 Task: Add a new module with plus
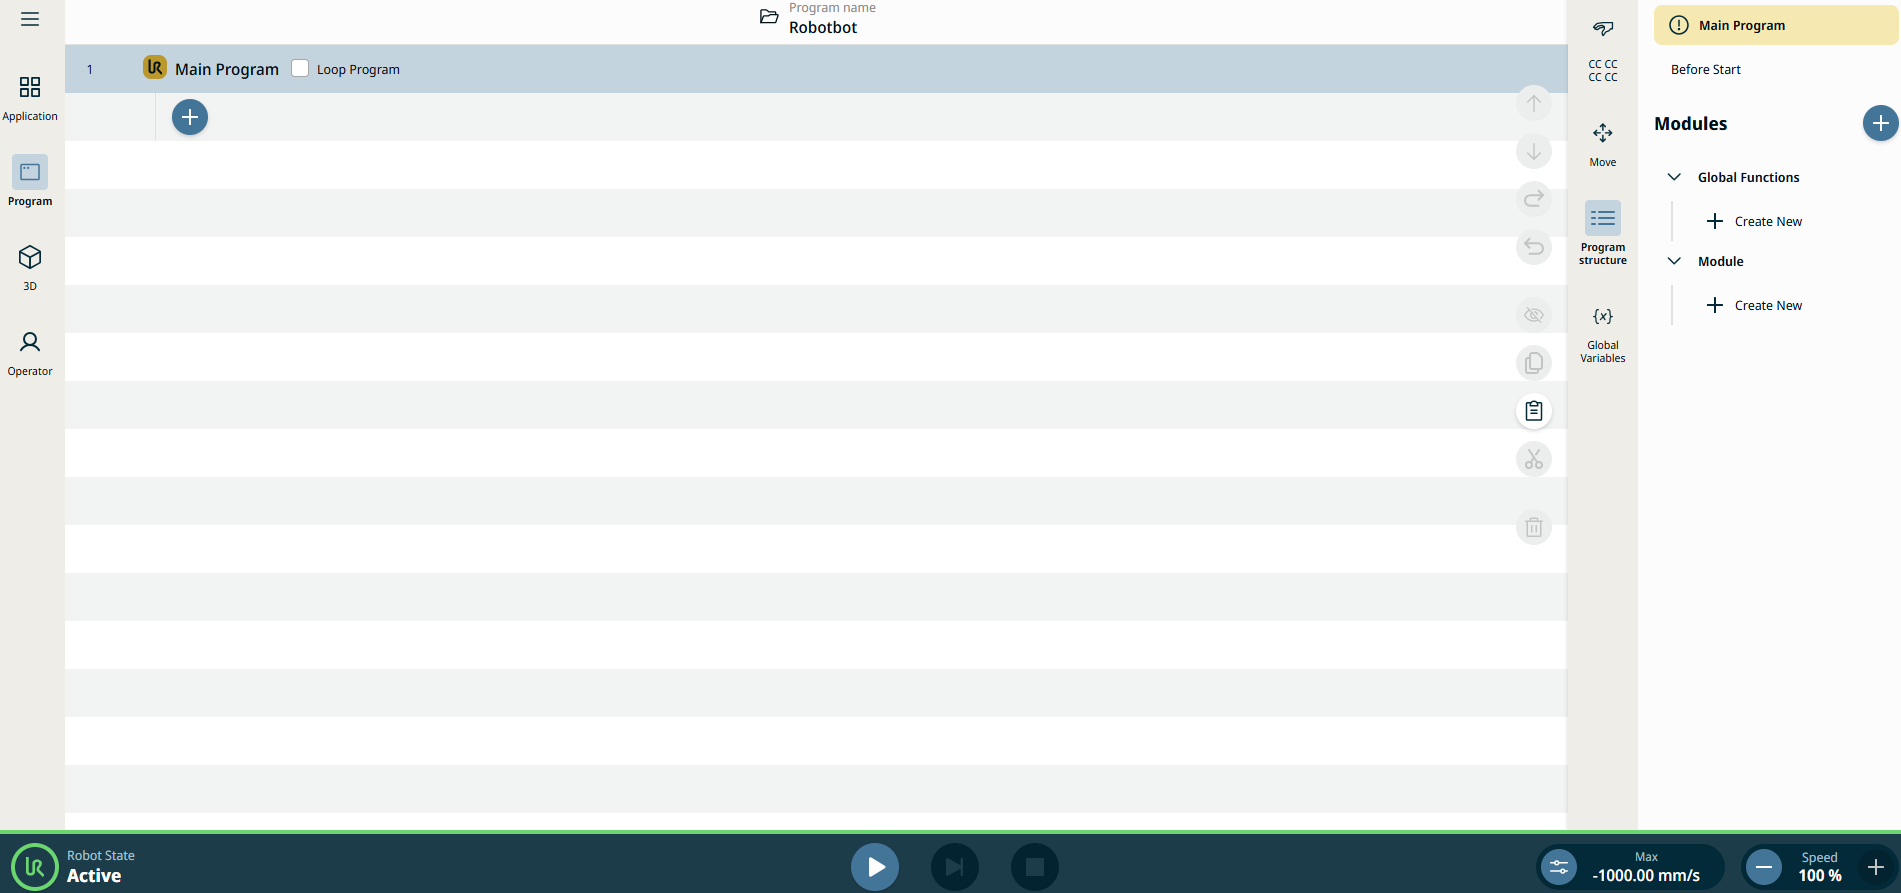point(1880,123)
